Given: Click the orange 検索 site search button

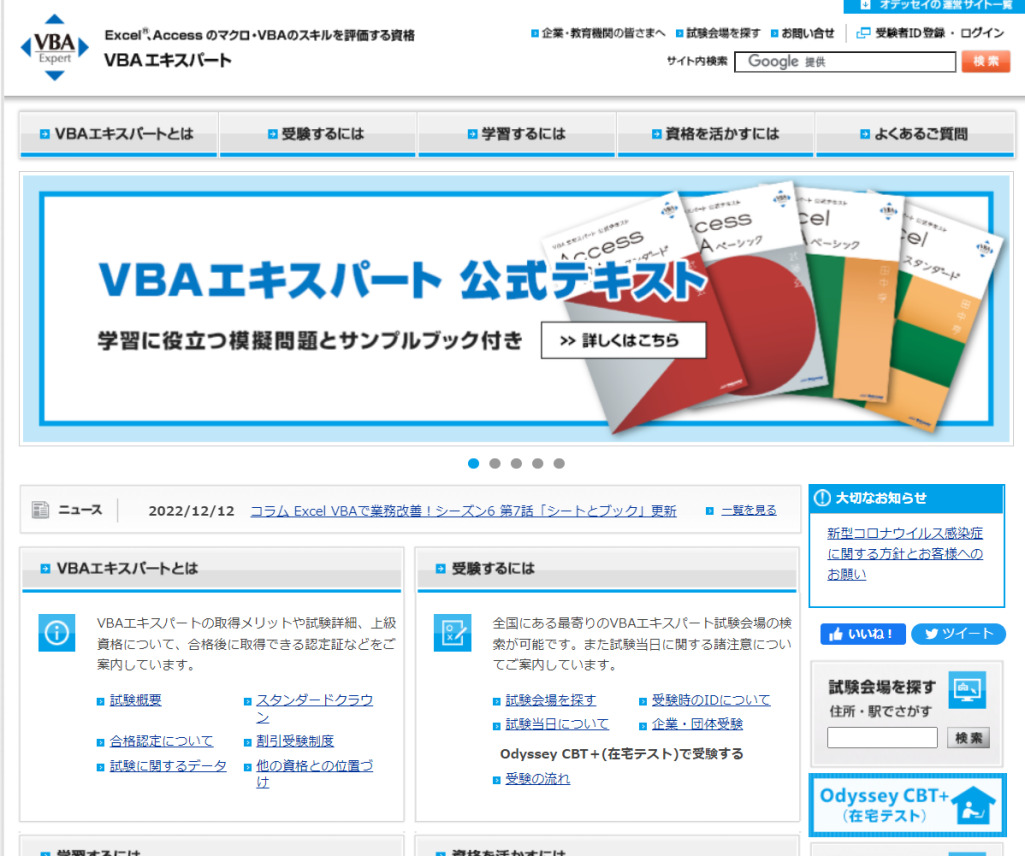Looking at the screenshot, I should tap(986, 61).
